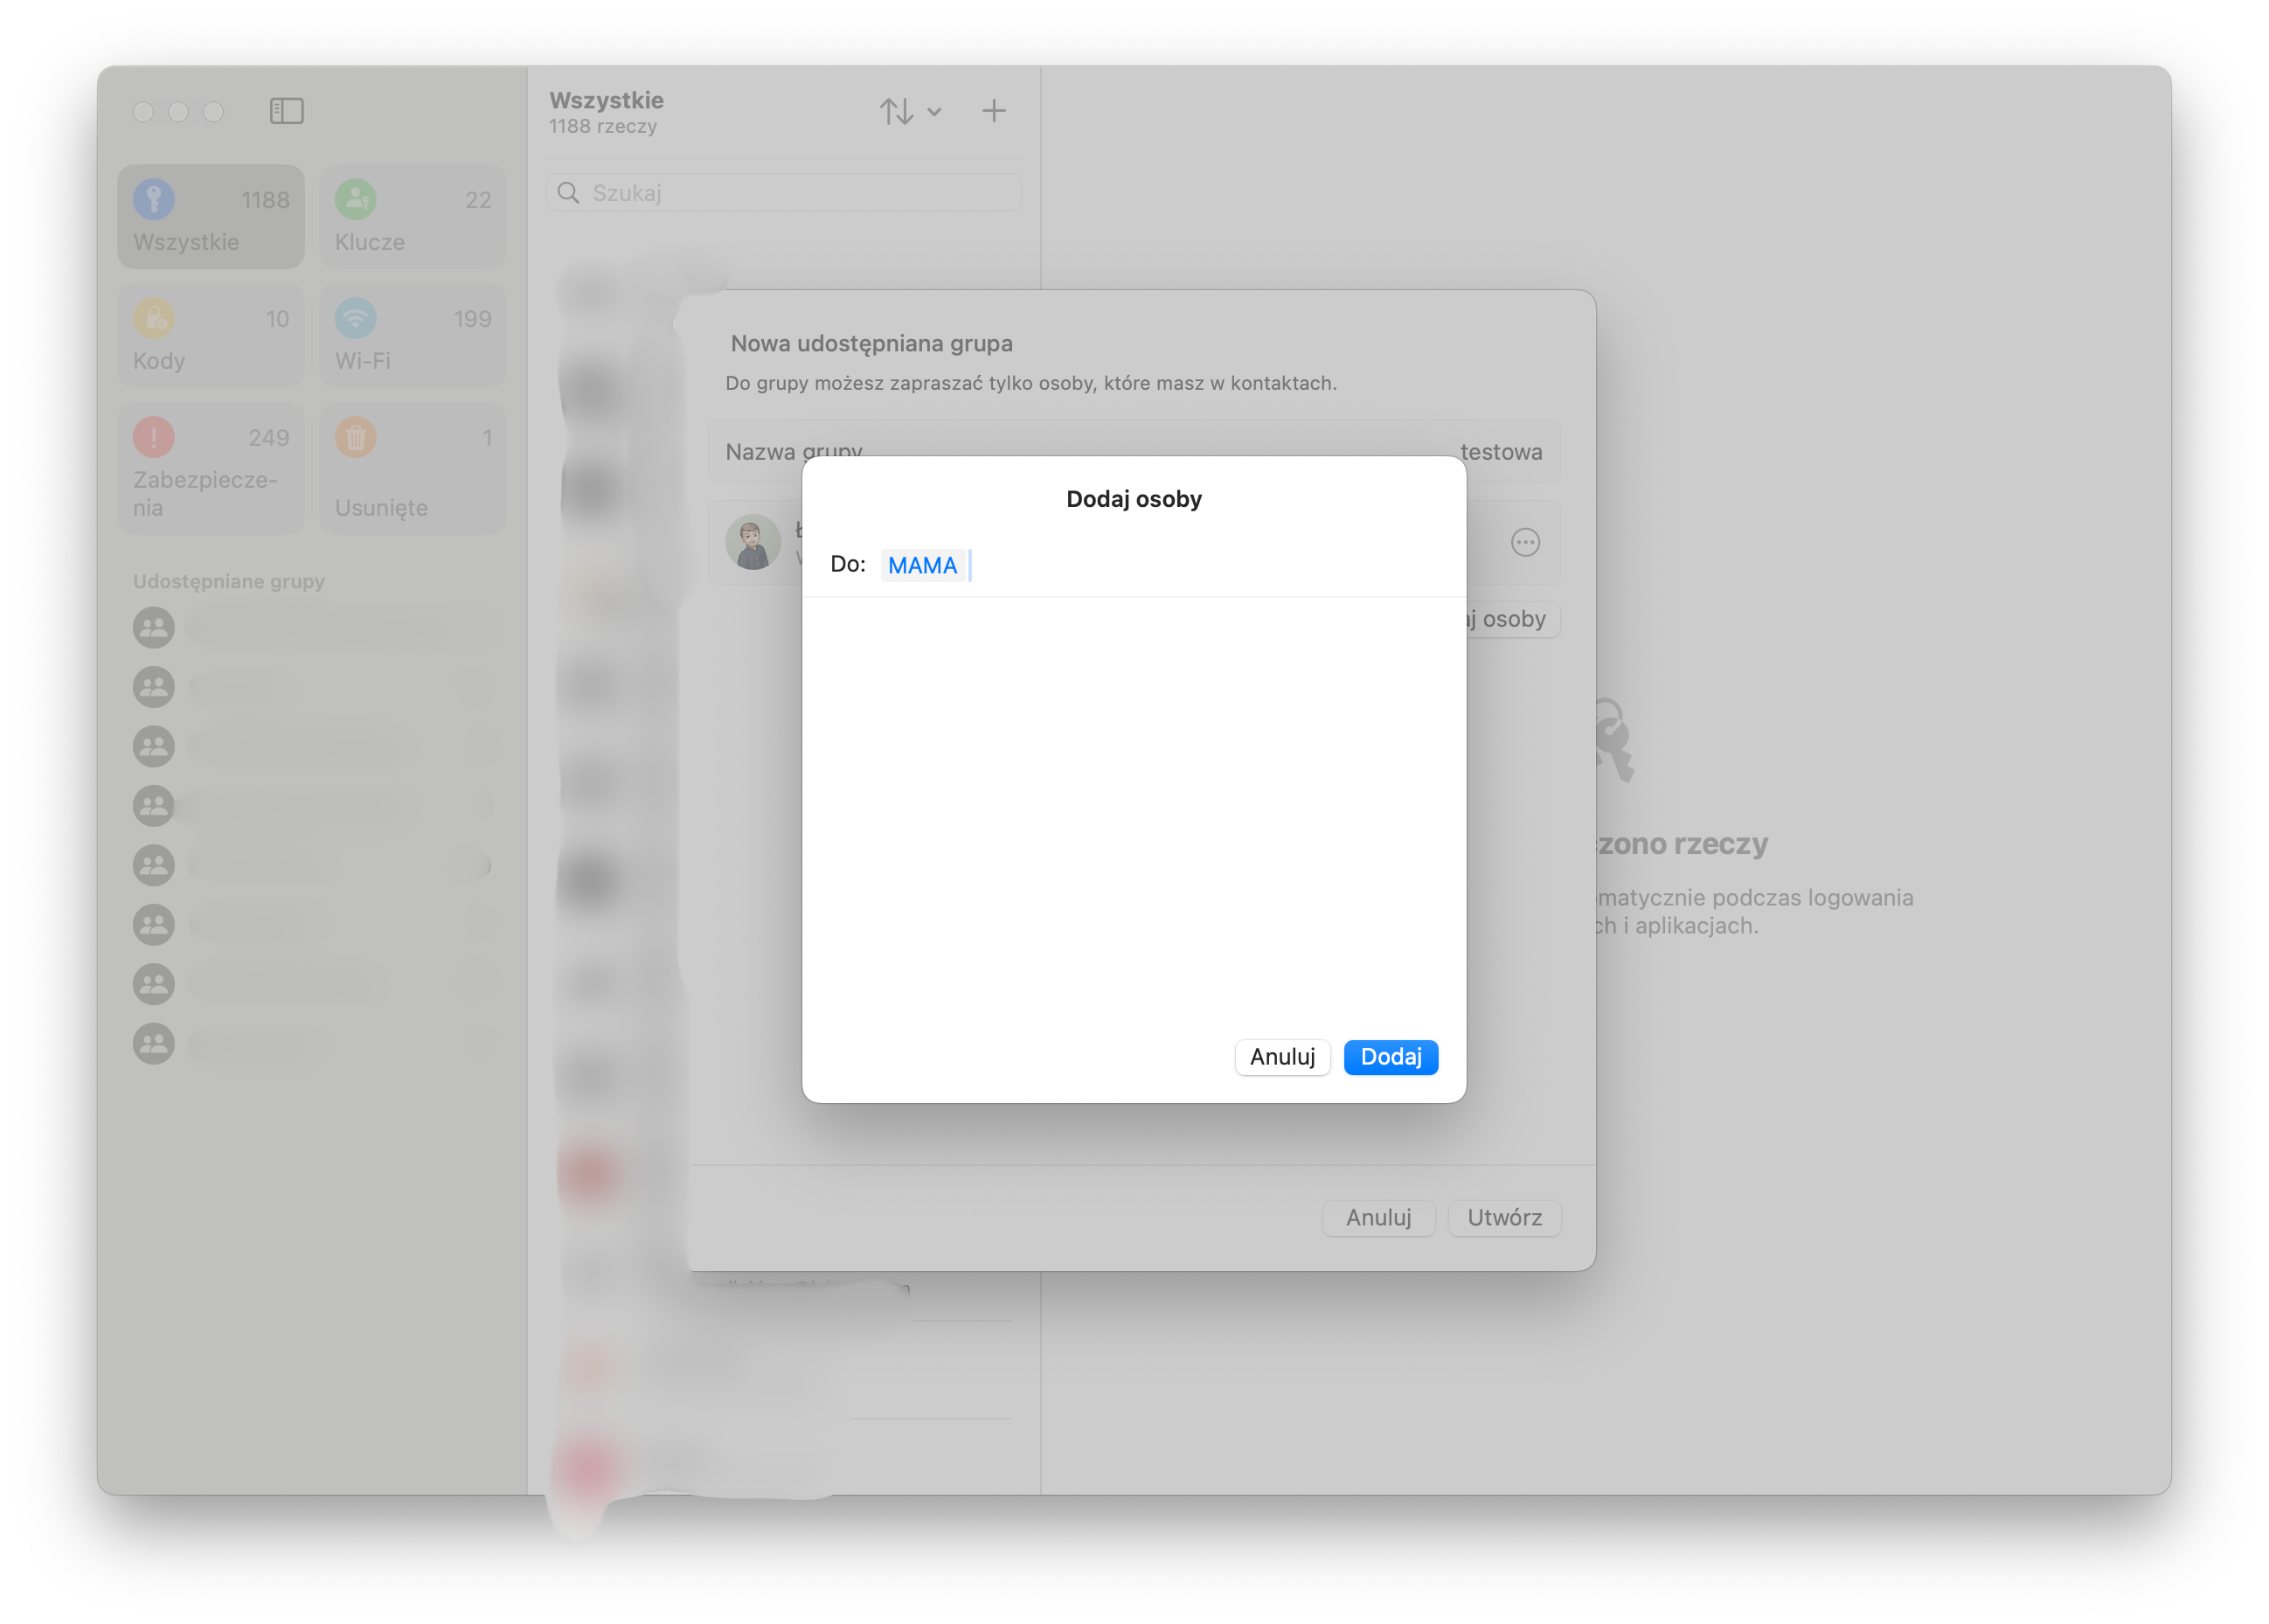This screenshot has width=2269, height=1624.
Task: Click the ellipsis options icon beside owner
Action: pyautogui.click(x=1524, y=543)
